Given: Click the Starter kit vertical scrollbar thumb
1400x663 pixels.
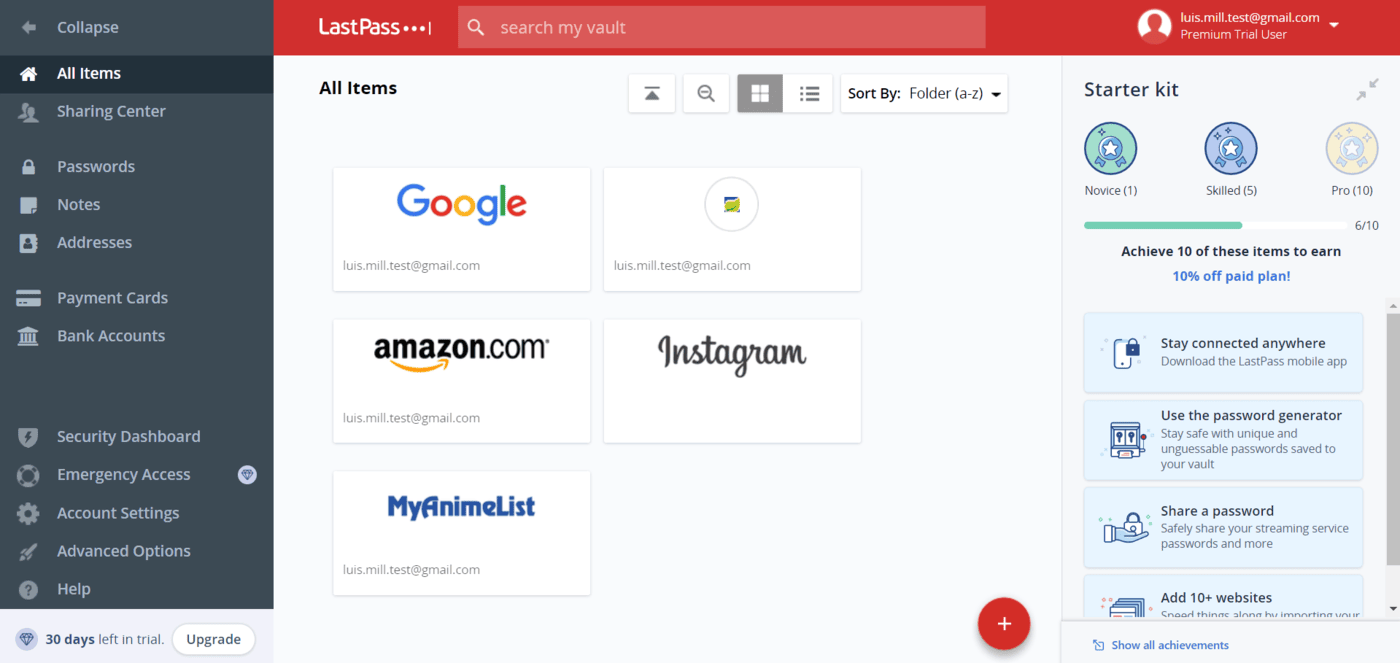Looking at the screenshot, I should (x=1393, y=438).
